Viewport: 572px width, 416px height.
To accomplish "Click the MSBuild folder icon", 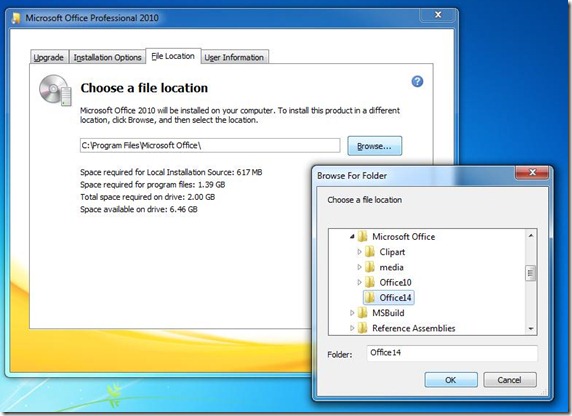I will 362,313.
